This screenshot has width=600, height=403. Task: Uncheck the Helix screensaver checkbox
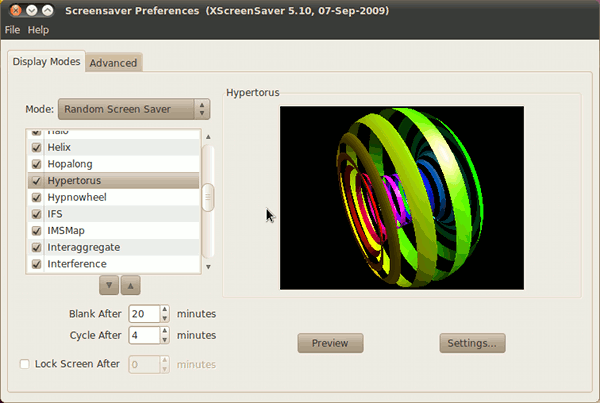coord(37,148)
